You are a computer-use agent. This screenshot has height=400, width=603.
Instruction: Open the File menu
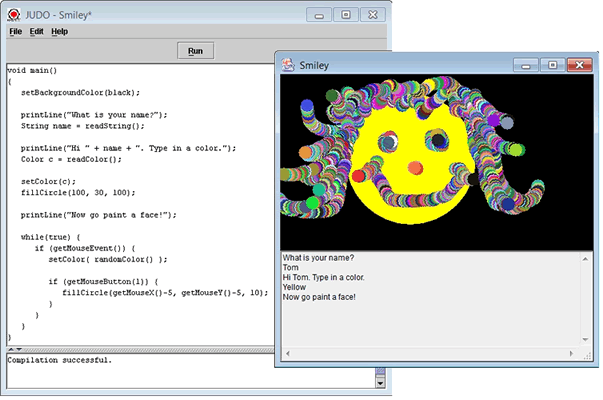[16, 31]
